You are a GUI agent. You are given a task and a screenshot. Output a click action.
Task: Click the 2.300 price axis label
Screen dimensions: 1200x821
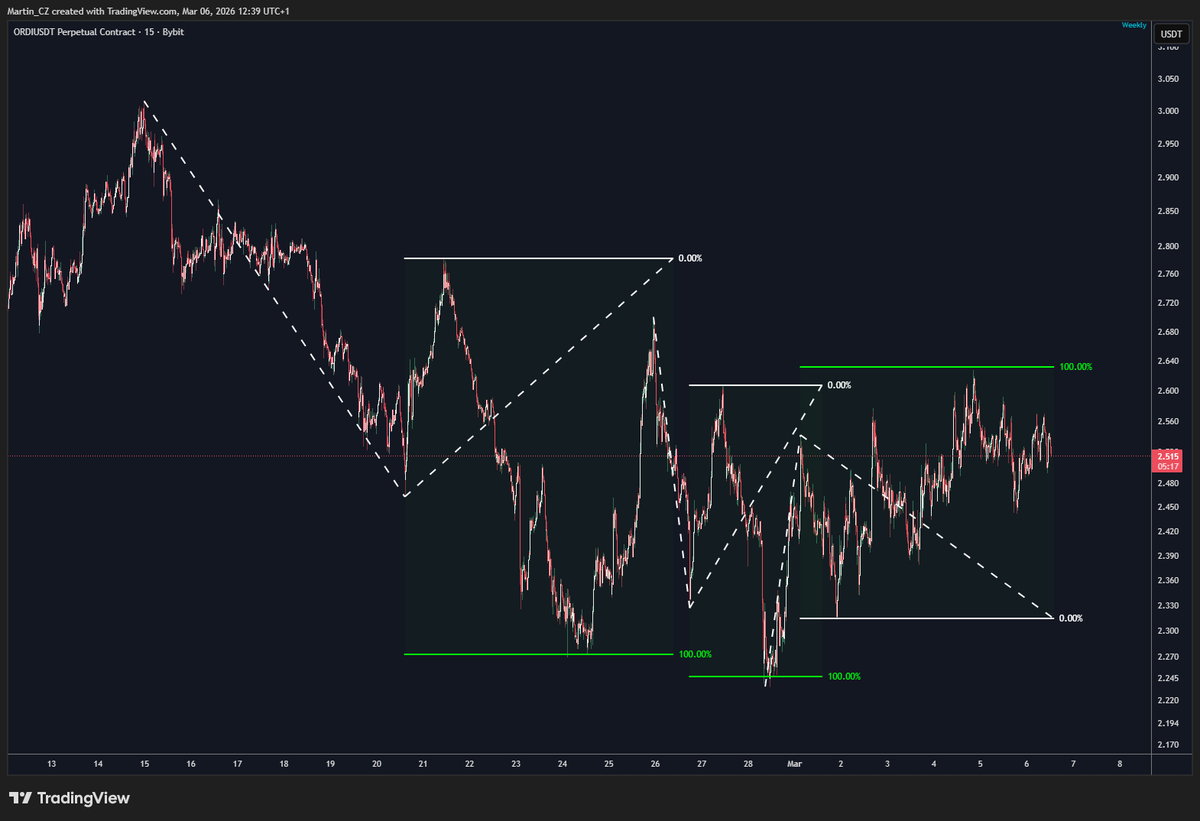coord(1168,632)
